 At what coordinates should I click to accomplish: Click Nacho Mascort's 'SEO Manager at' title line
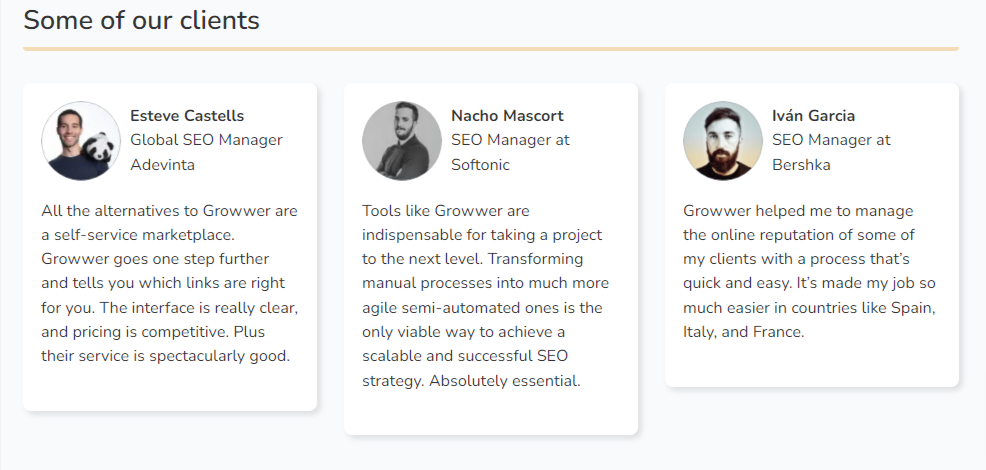(511, 140)
